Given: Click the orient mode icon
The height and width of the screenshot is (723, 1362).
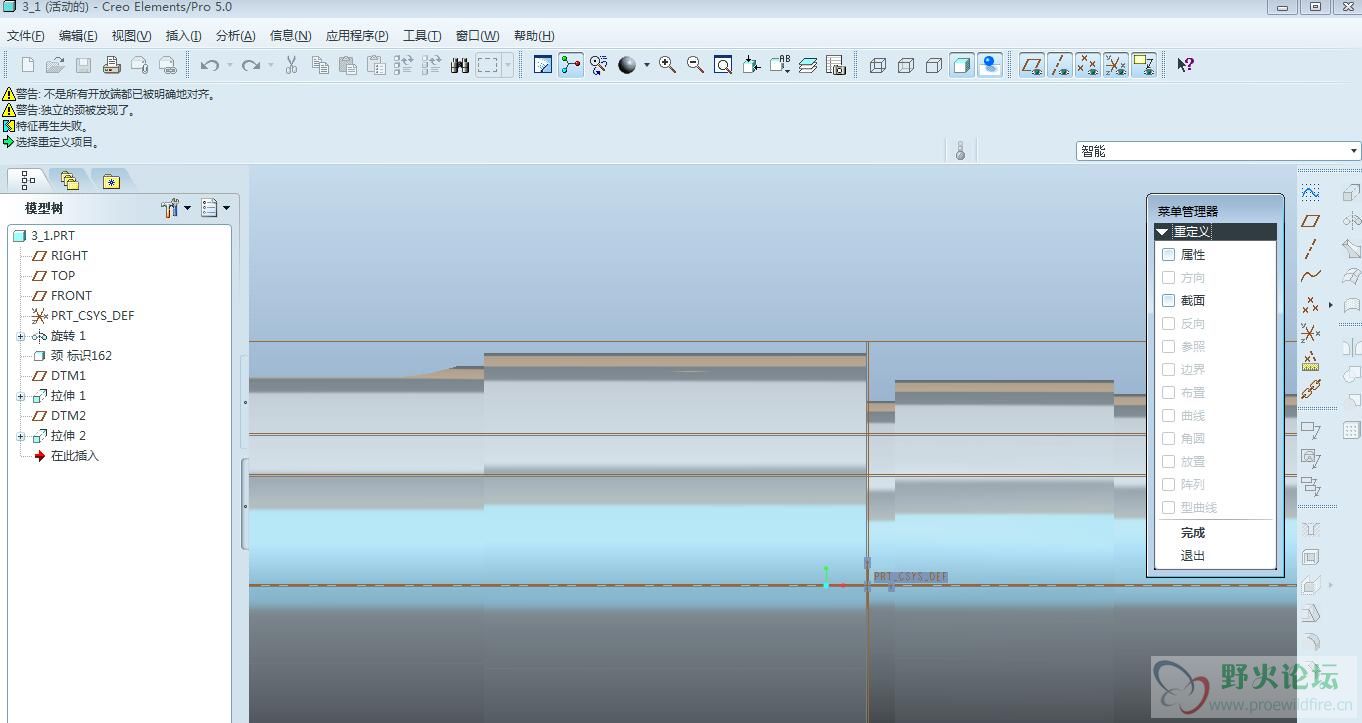Looking at the screenshot, I should tap(599, 65).
